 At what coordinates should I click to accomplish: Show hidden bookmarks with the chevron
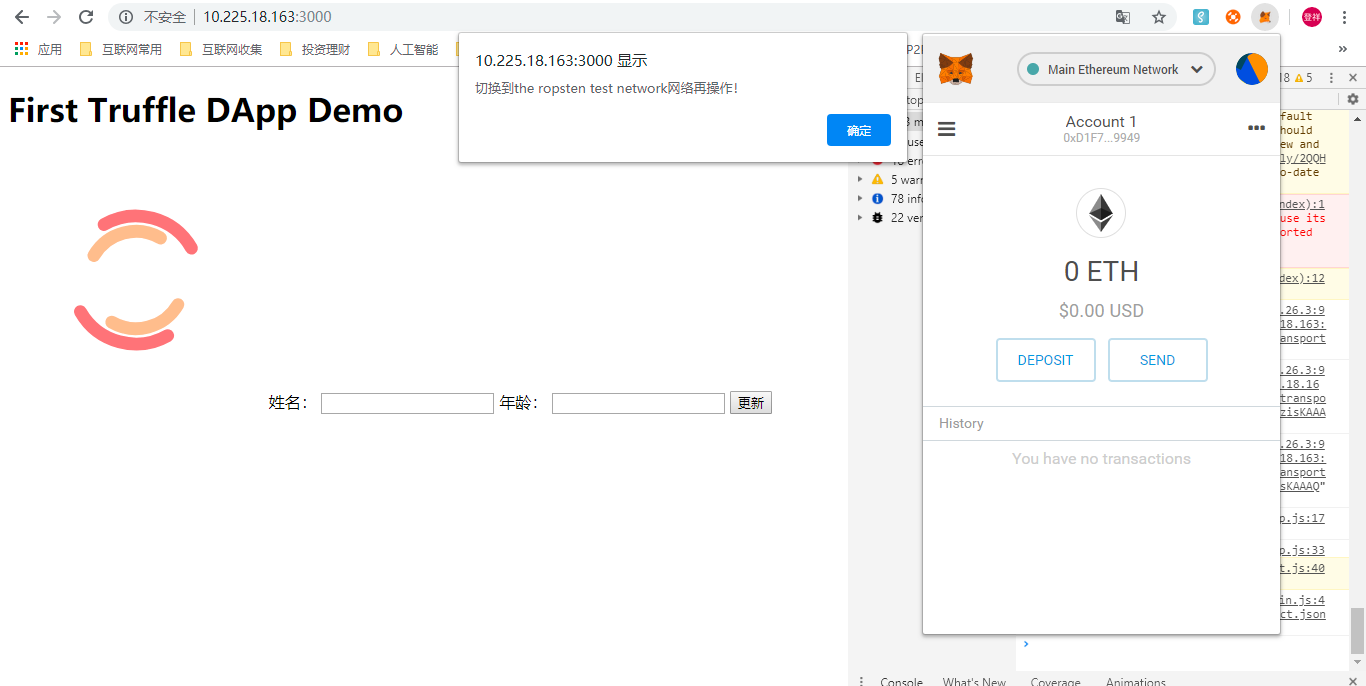[x=1342, y=49]
